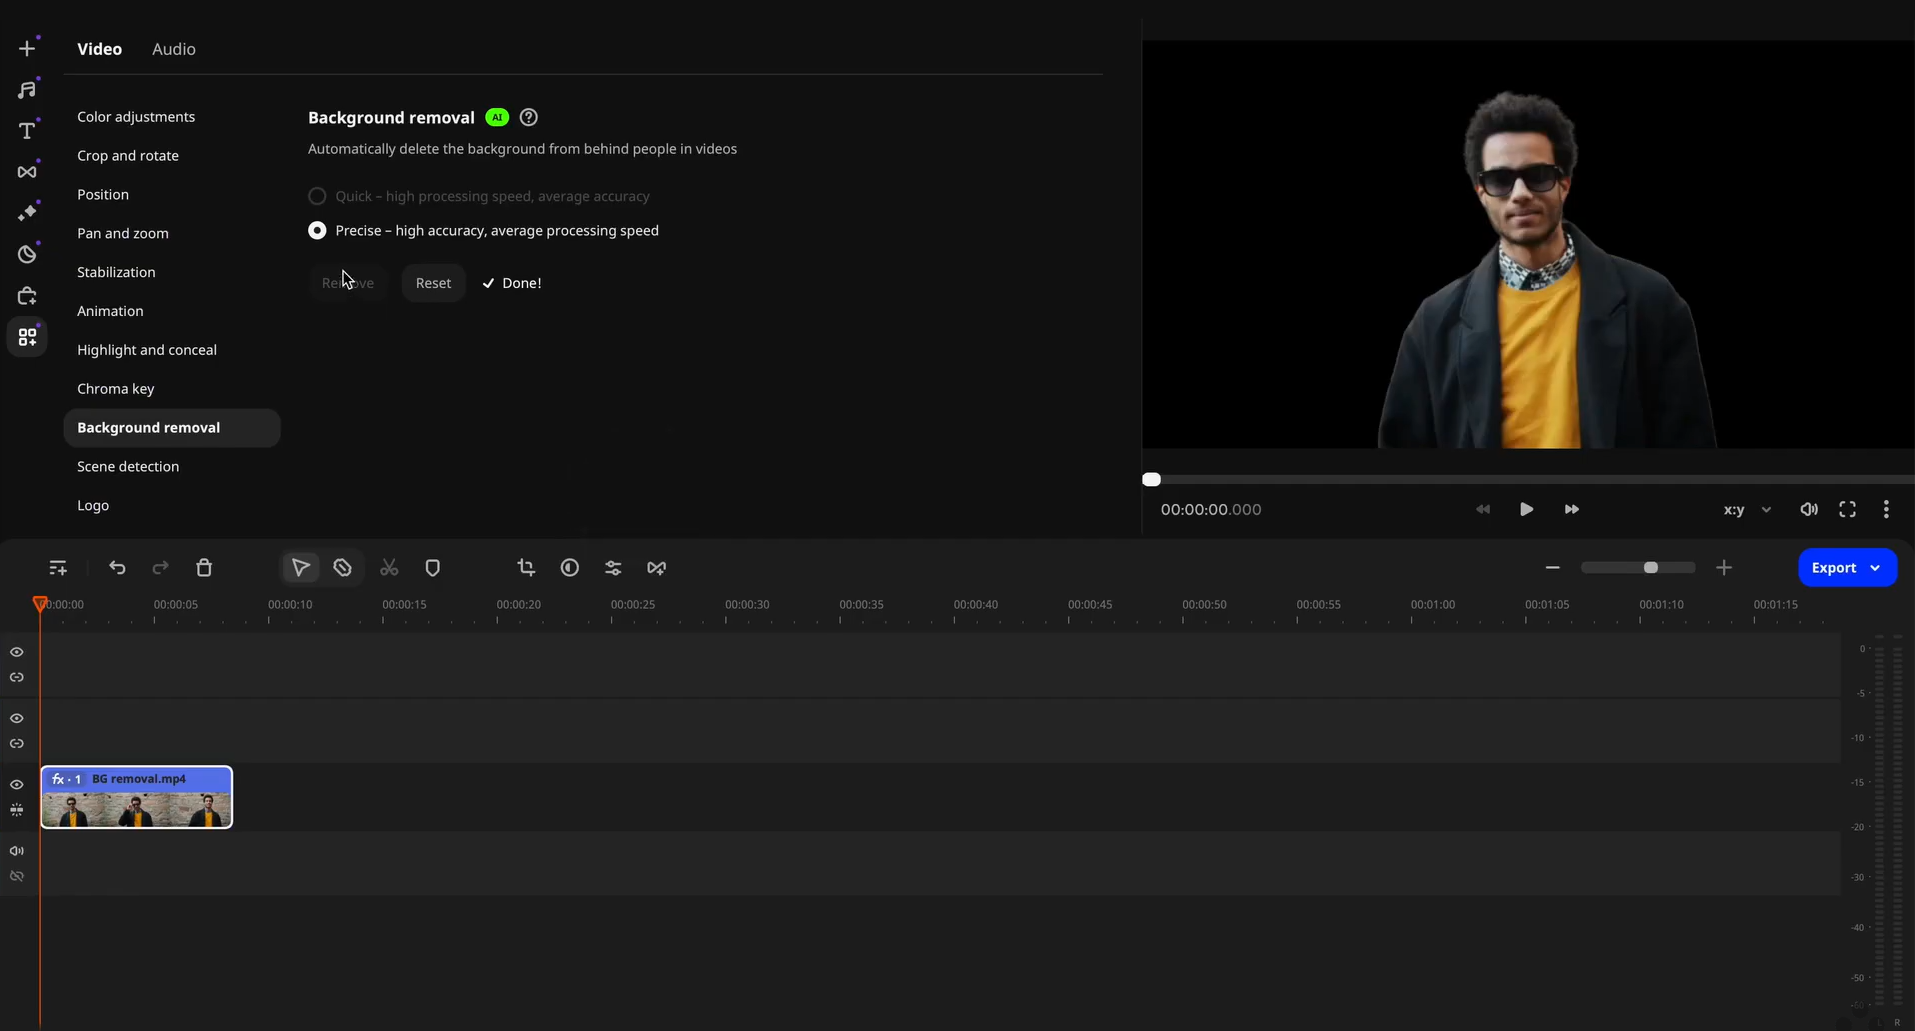Select the Precise high accuracy option

tap(317, 230)
